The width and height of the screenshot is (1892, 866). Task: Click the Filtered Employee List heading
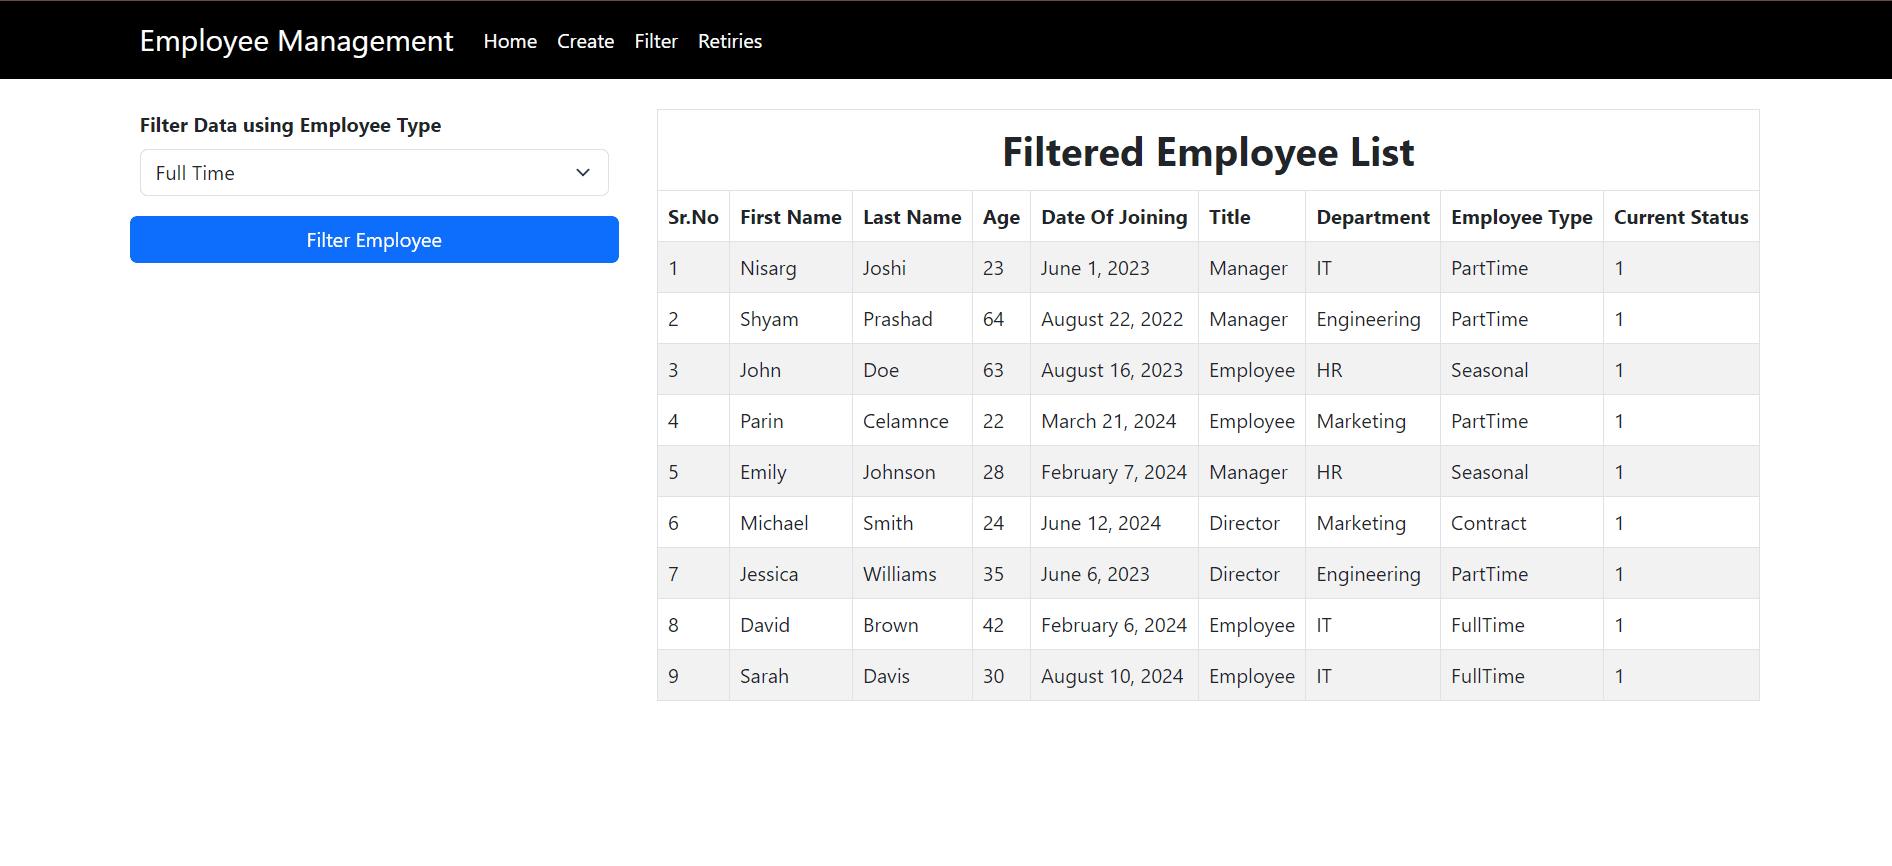point(1207,152)
